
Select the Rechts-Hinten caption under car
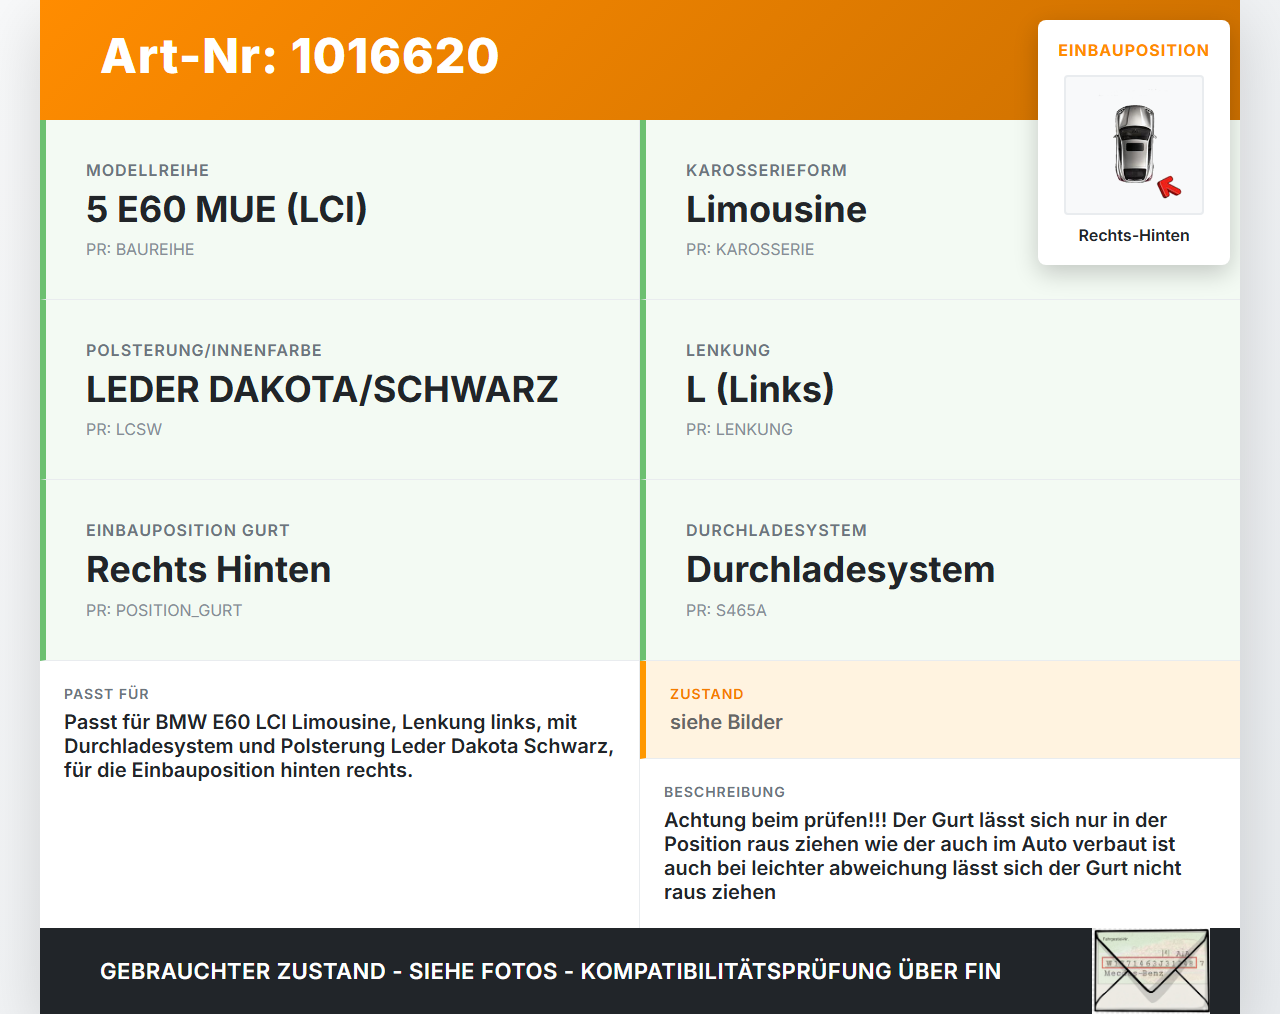click(x=1134, y=235)
